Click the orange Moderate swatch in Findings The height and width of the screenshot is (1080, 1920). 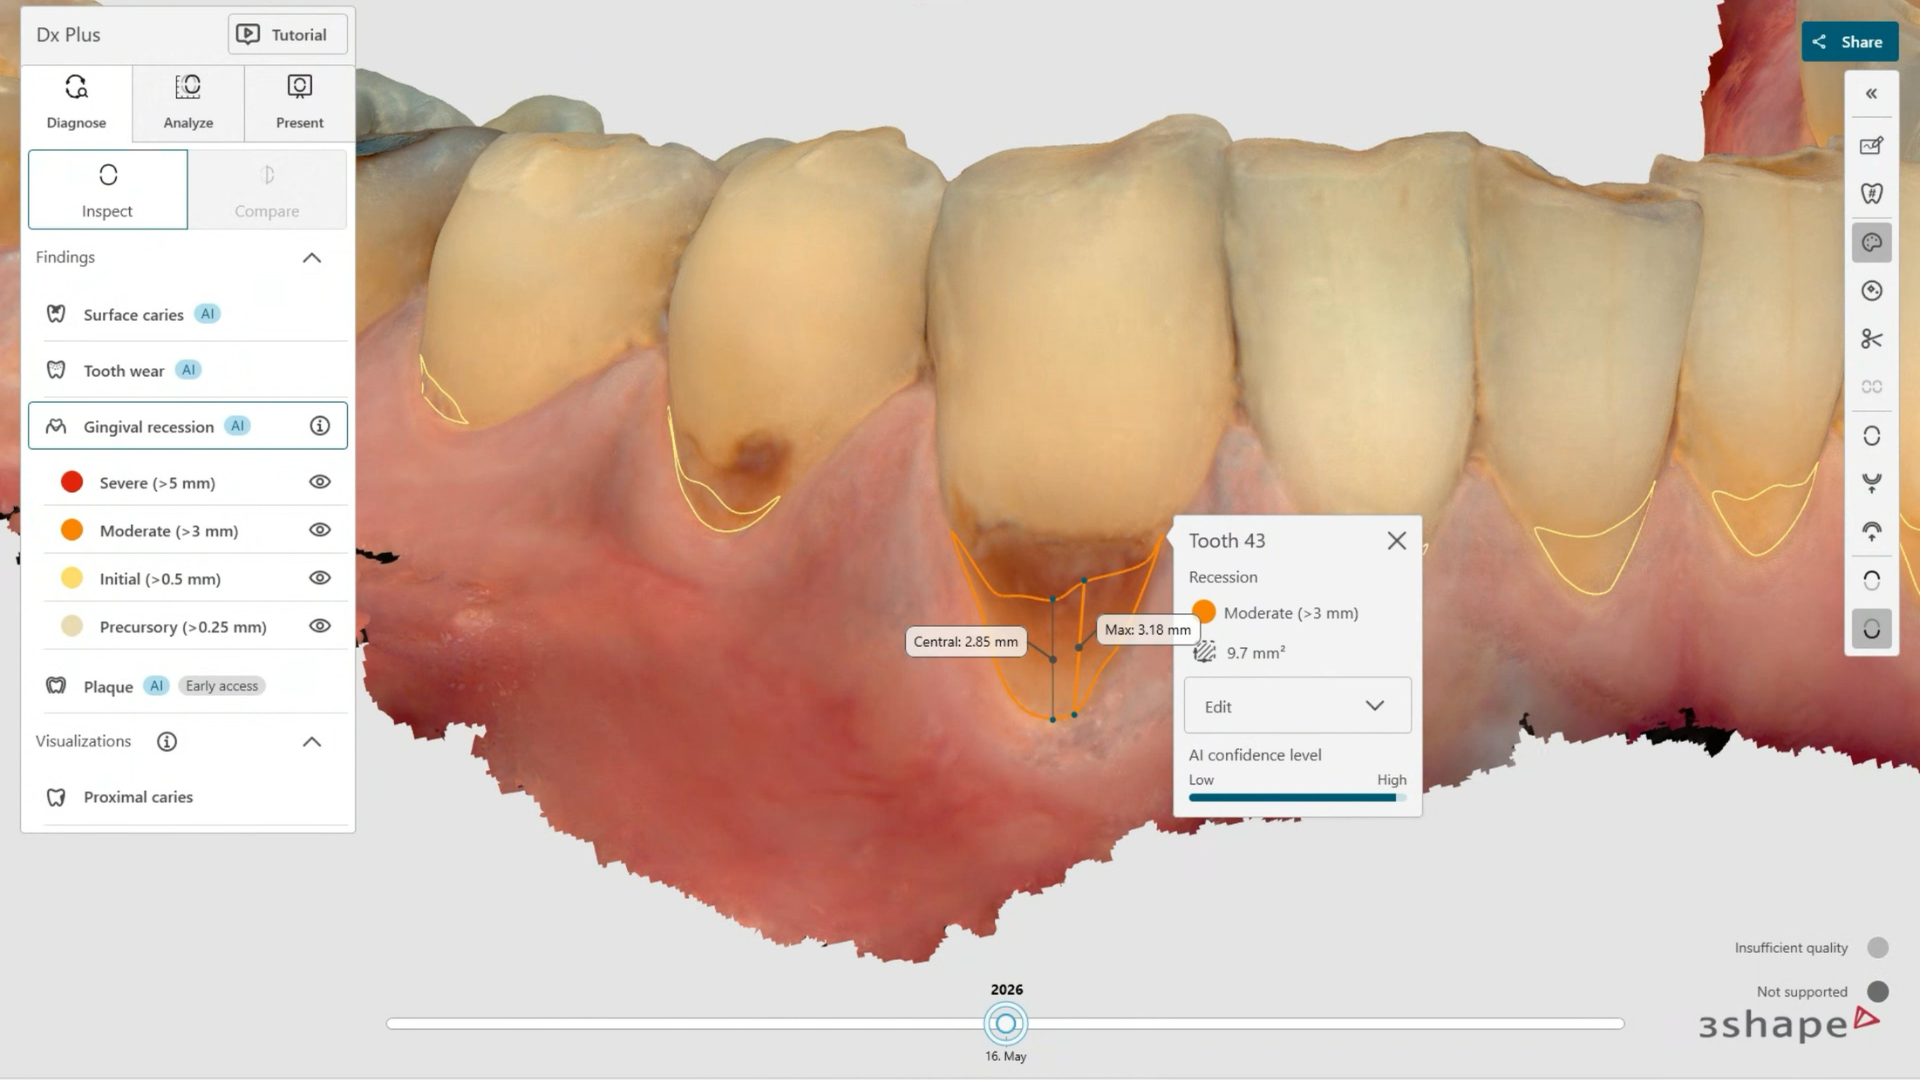click(72, 530)
